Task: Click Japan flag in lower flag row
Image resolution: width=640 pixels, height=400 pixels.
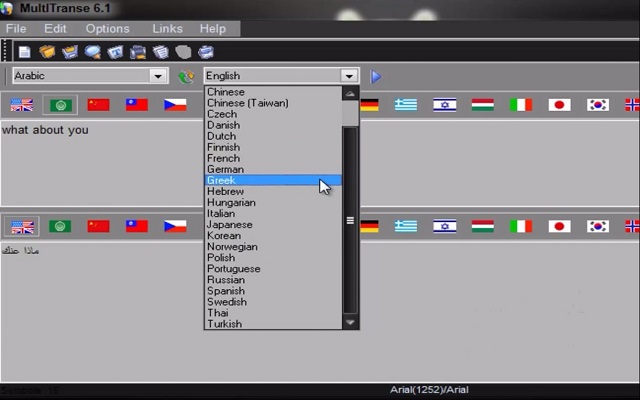Action: (x=560, y=226)
